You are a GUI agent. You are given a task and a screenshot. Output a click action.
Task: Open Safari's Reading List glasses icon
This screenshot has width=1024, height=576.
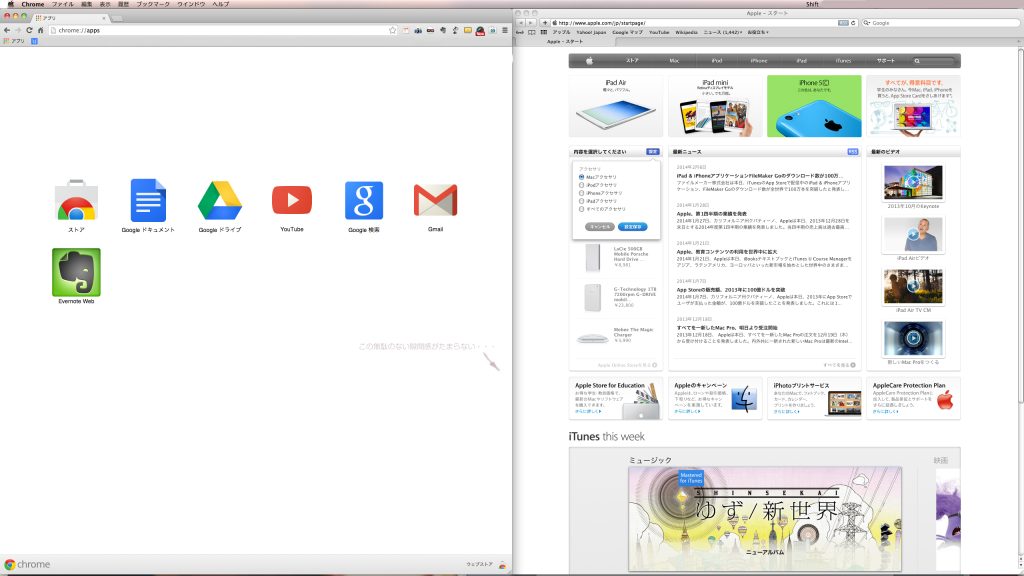click(x=520, y=32)
